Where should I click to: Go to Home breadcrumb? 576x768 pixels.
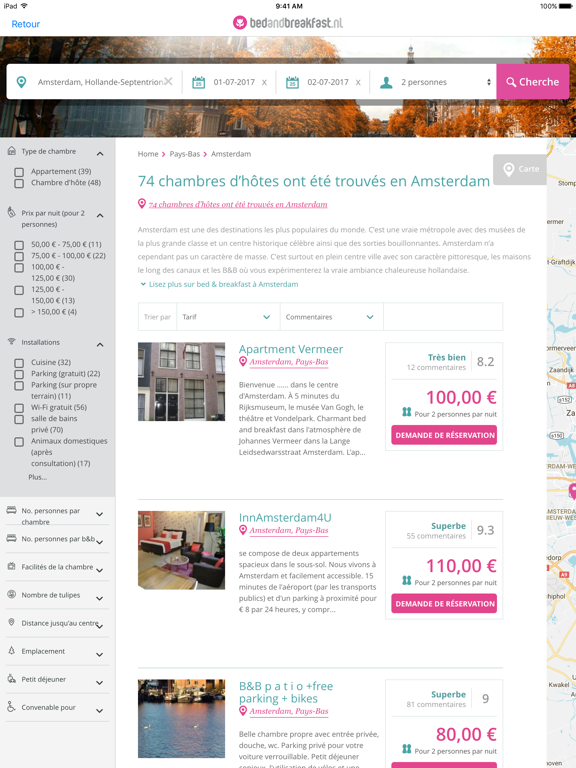[x=148, y=154]
